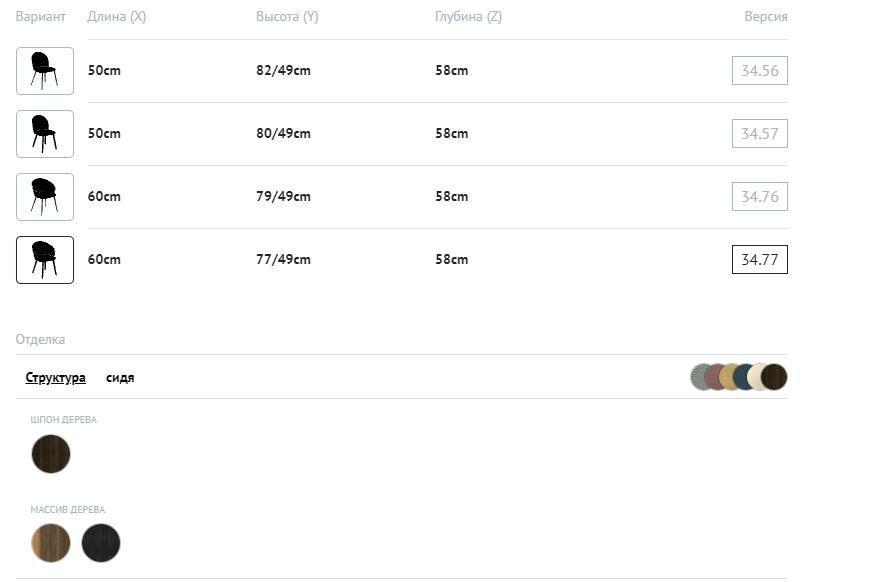Choose the dark veneer swatch under Шпон дерева

click(x=51, y=453)
